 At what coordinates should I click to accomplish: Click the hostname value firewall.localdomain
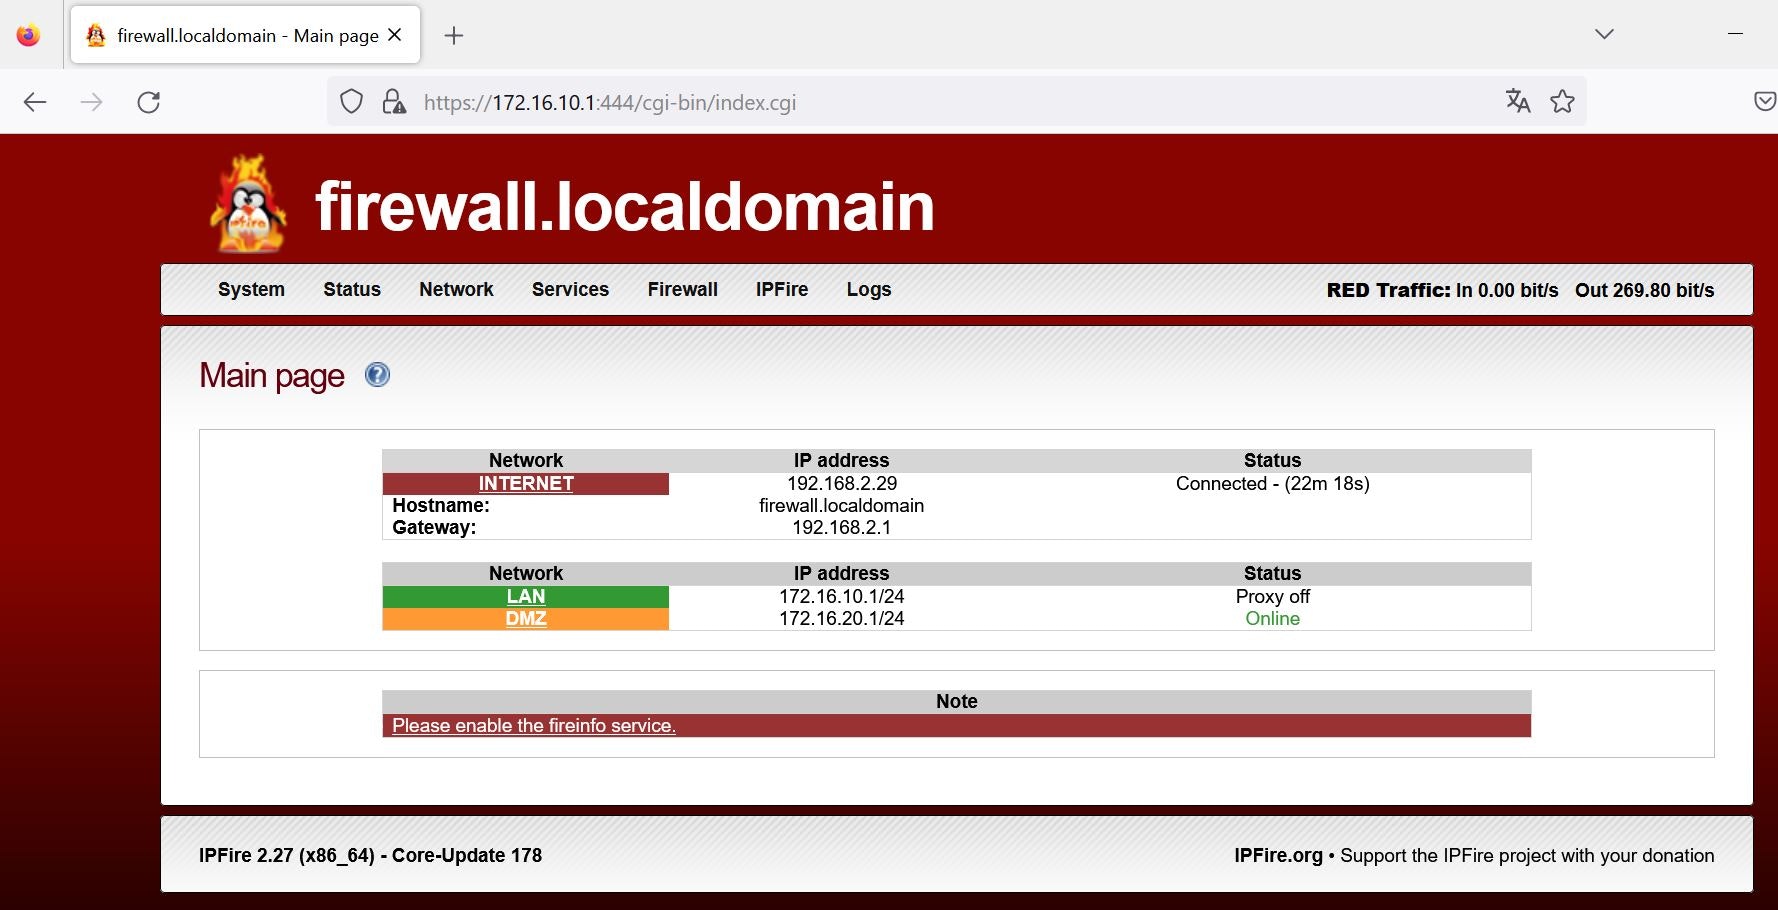click(842, 506)
